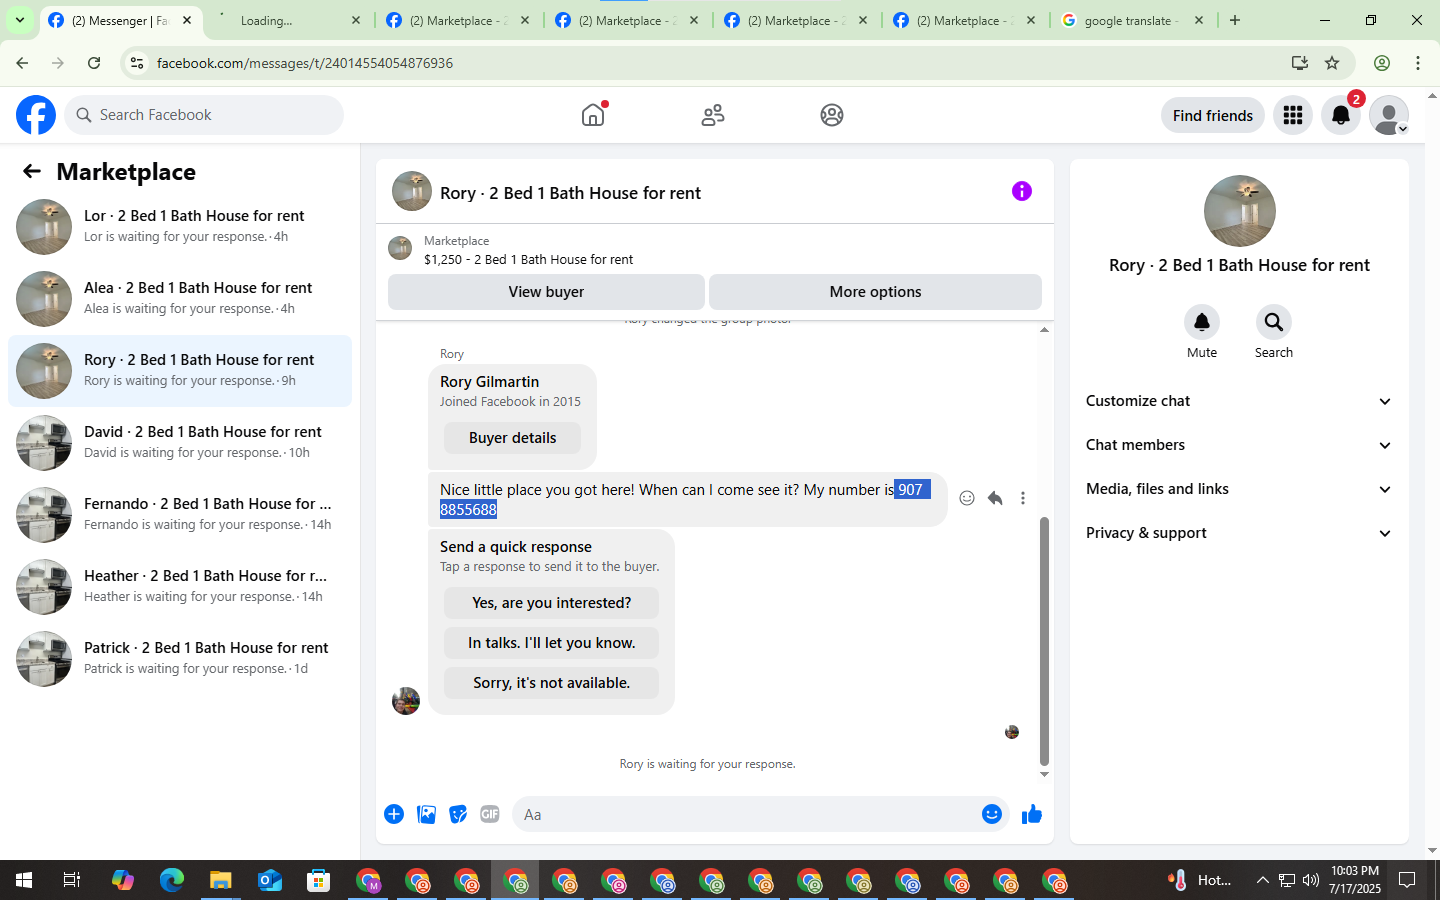Open more options for Rory's message
This screenshot has height=900, width=1440.
pos(1023,498)
